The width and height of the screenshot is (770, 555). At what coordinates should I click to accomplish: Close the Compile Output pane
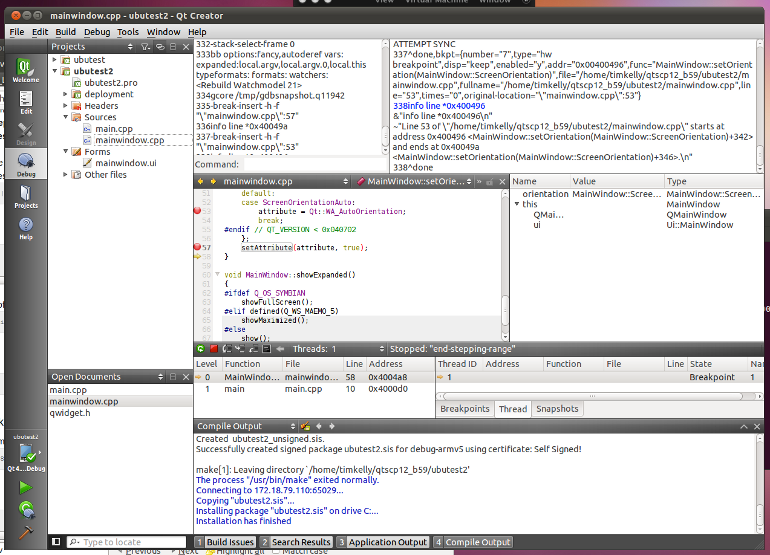(x=757, y=426)
